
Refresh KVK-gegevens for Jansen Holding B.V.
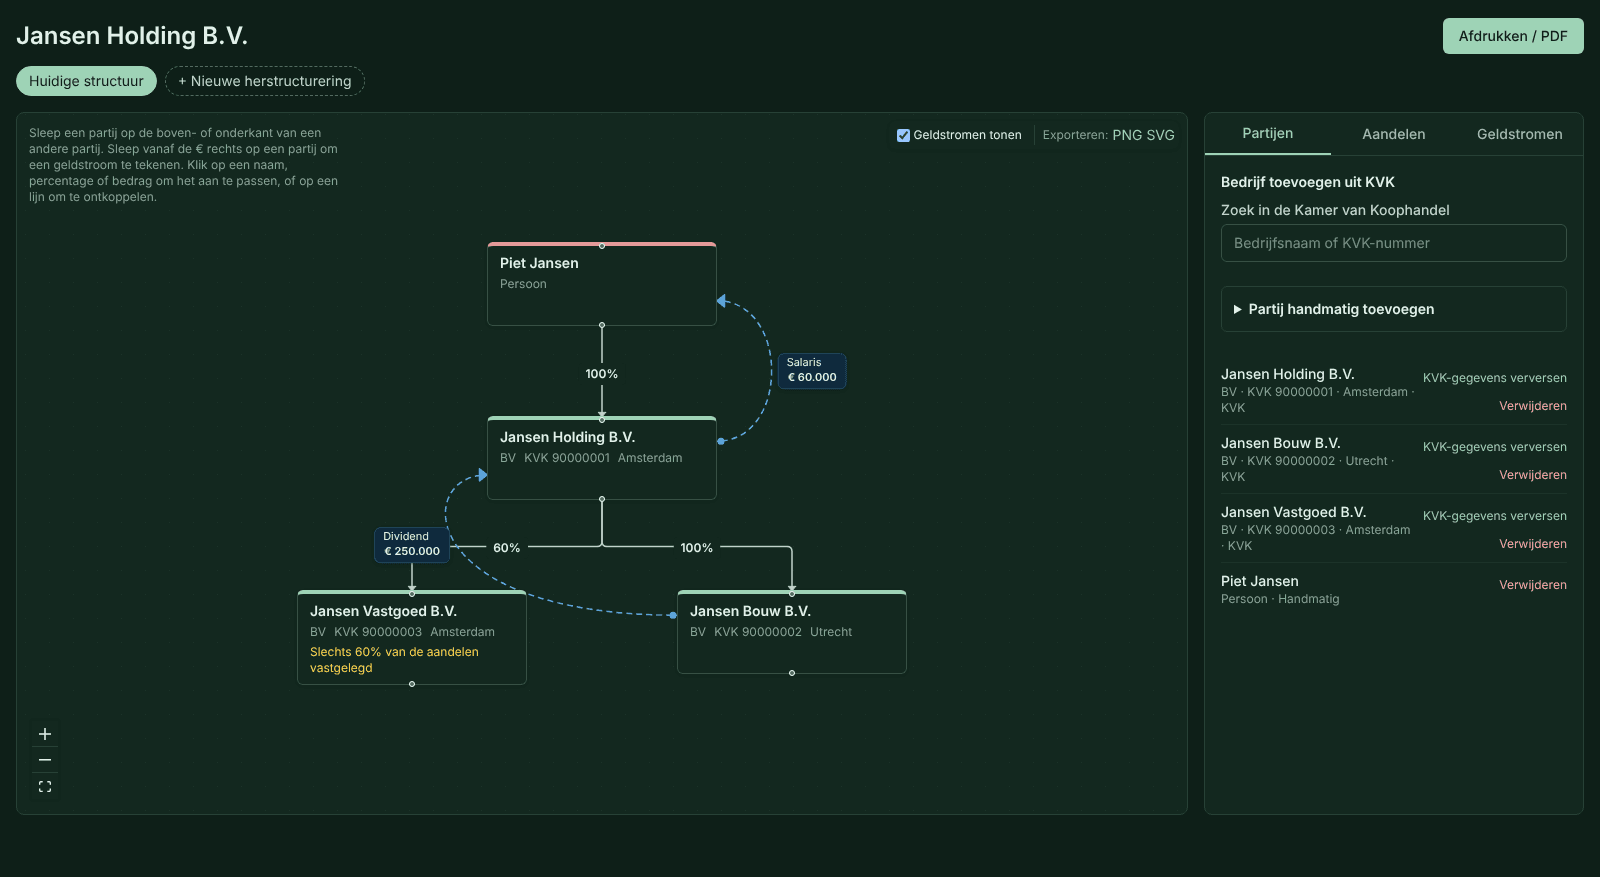tap(1495, 378)
